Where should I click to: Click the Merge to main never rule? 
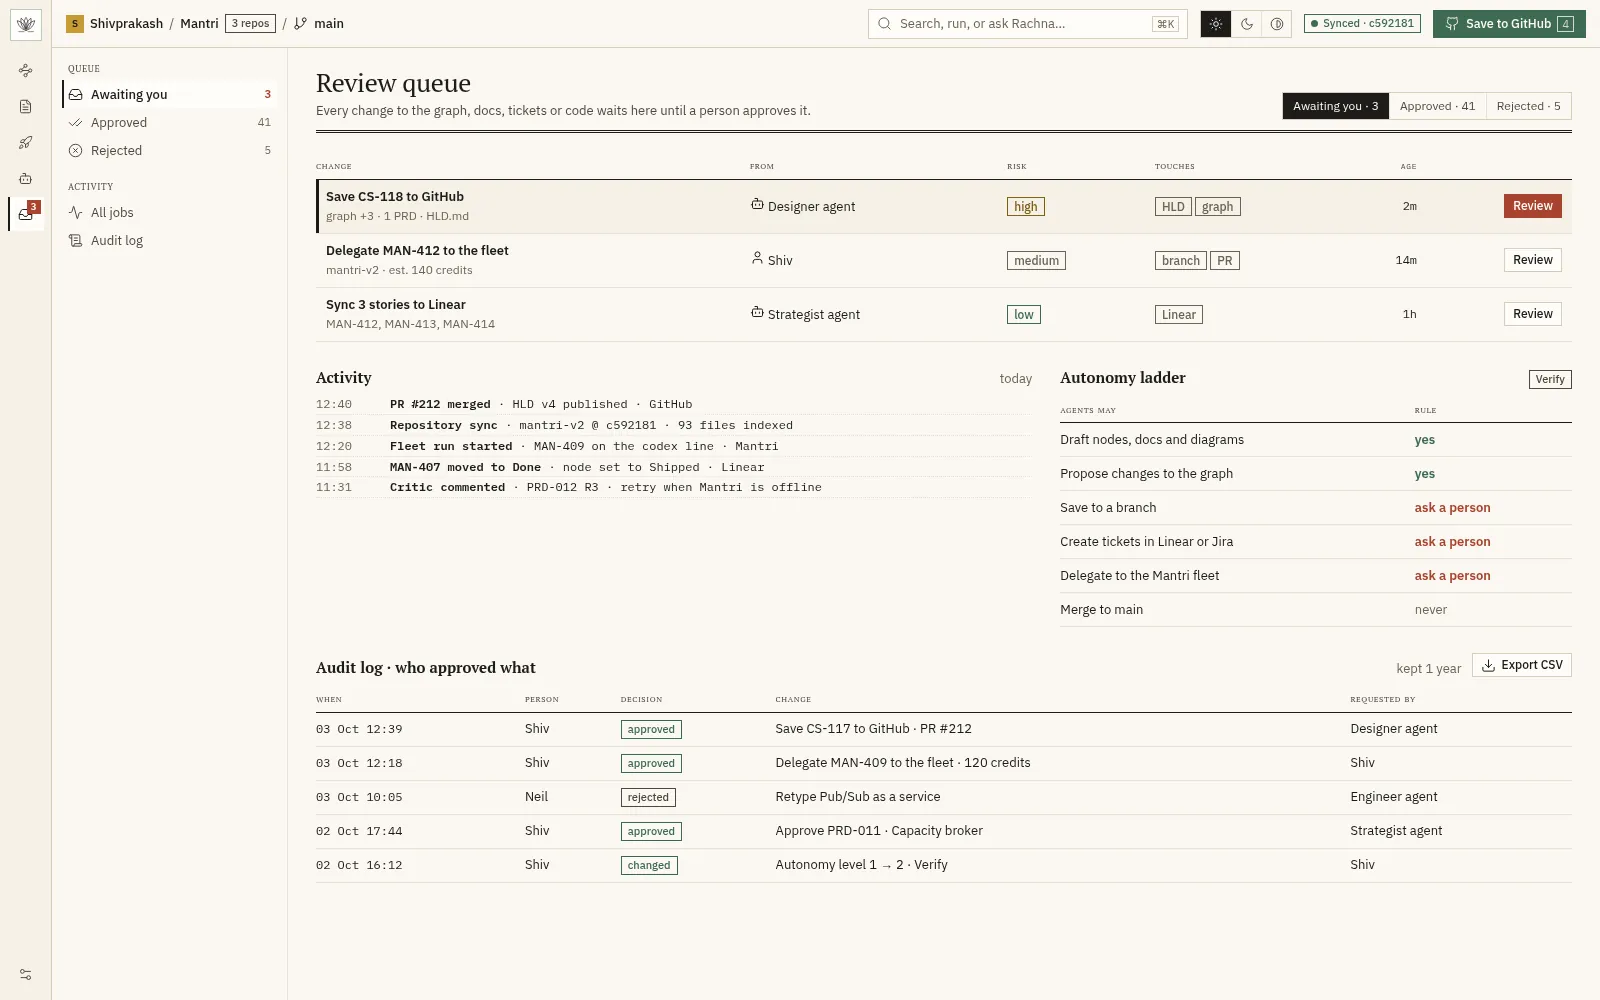click(x=1315, y=610)
